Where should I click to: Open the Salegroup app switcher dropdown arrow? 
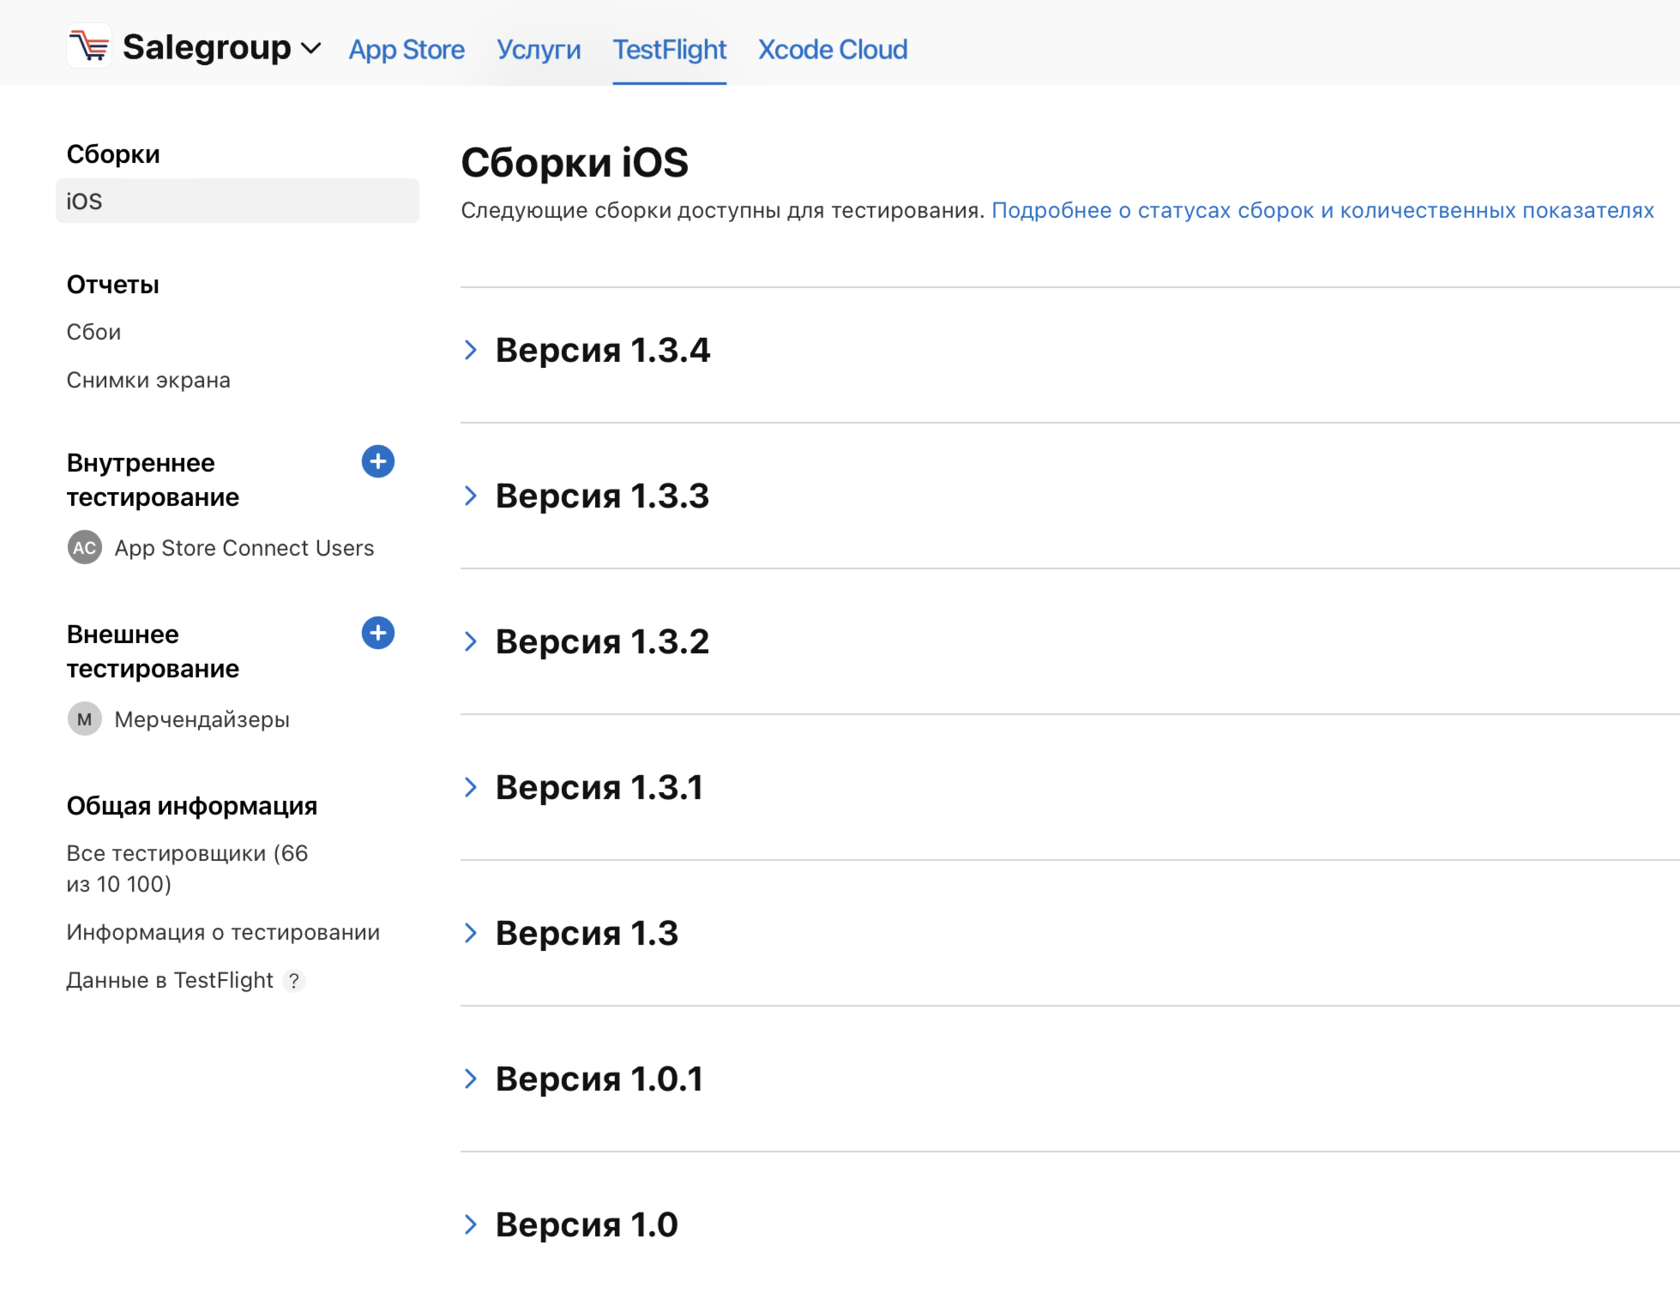click(x=311, y=48)
